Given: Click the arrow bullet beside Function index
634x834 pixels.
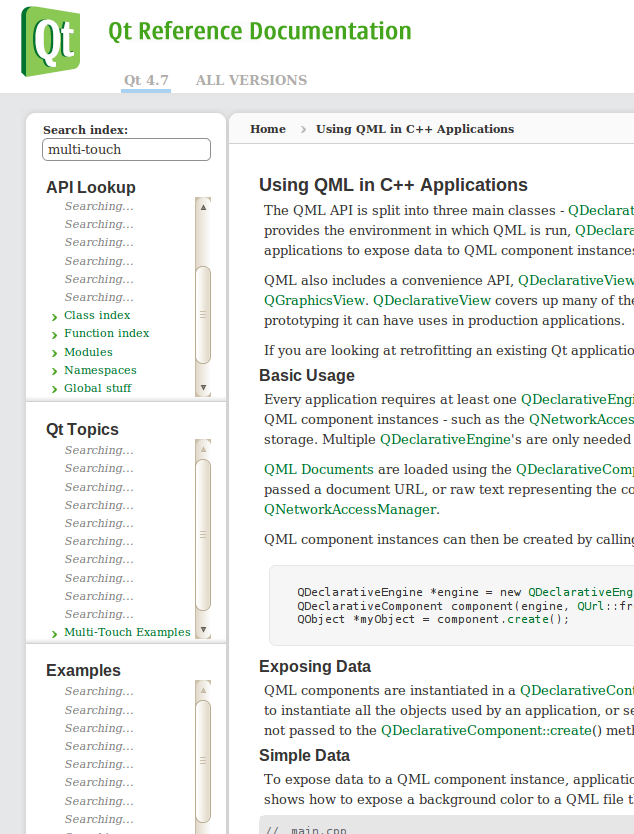Looking at the screenshot, I should point(54,335).
